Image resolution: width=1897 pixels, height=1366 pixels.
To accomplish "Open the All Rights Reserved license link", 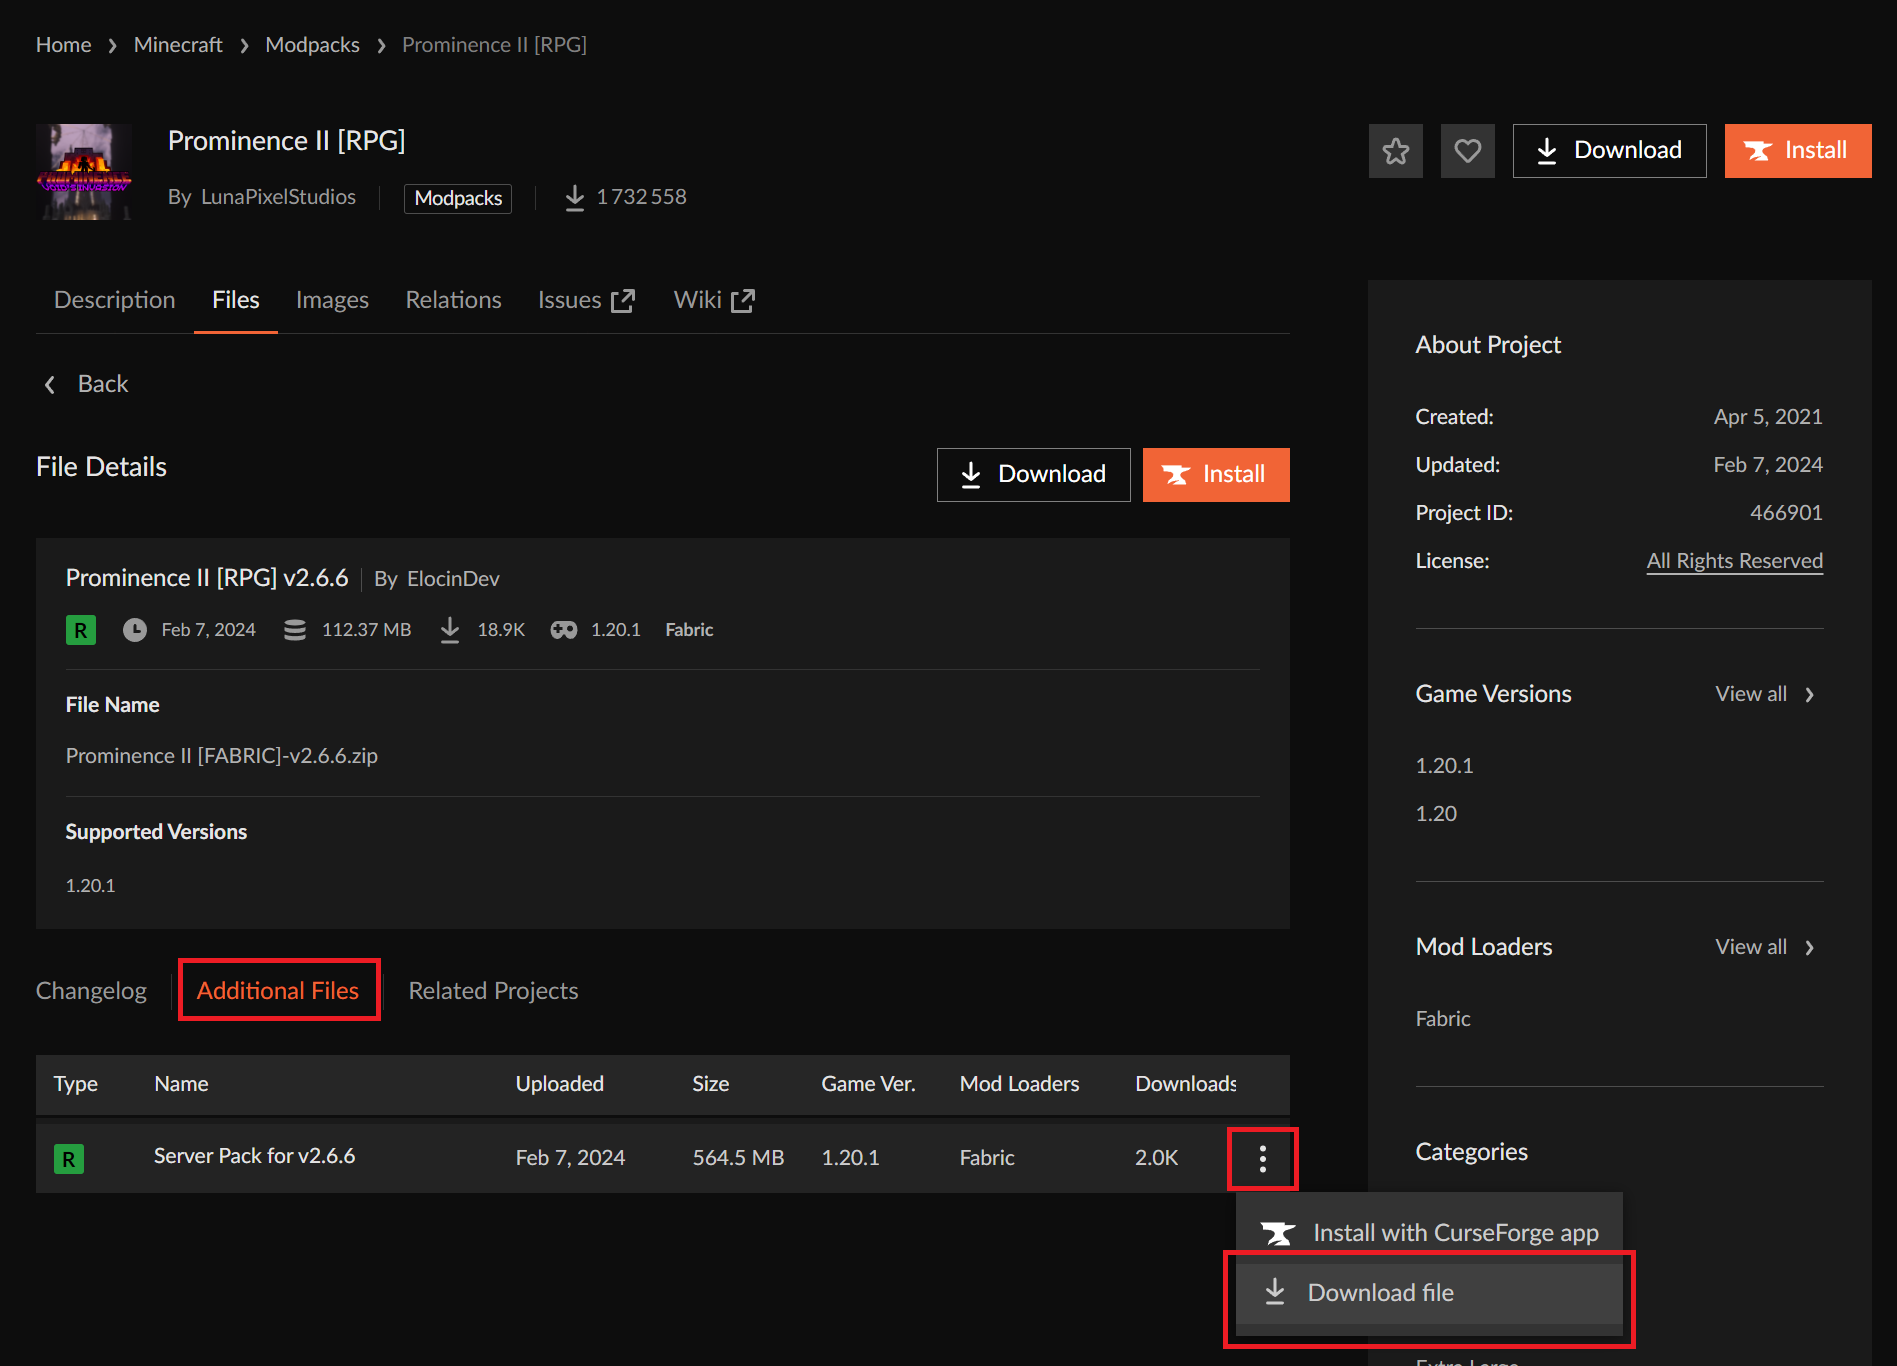I will coord(1734,561).
